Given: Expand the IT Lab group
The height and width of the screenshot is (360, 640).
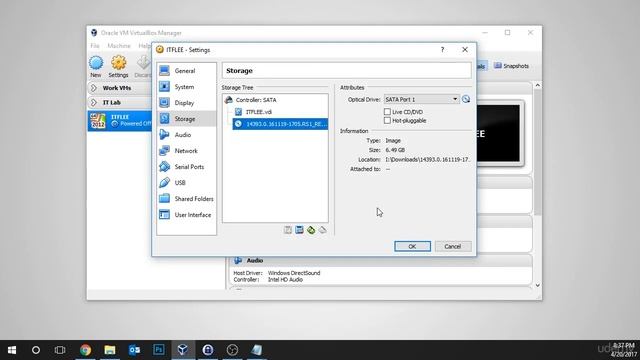Looking at the screenshot, I should (x=93, y=102).
